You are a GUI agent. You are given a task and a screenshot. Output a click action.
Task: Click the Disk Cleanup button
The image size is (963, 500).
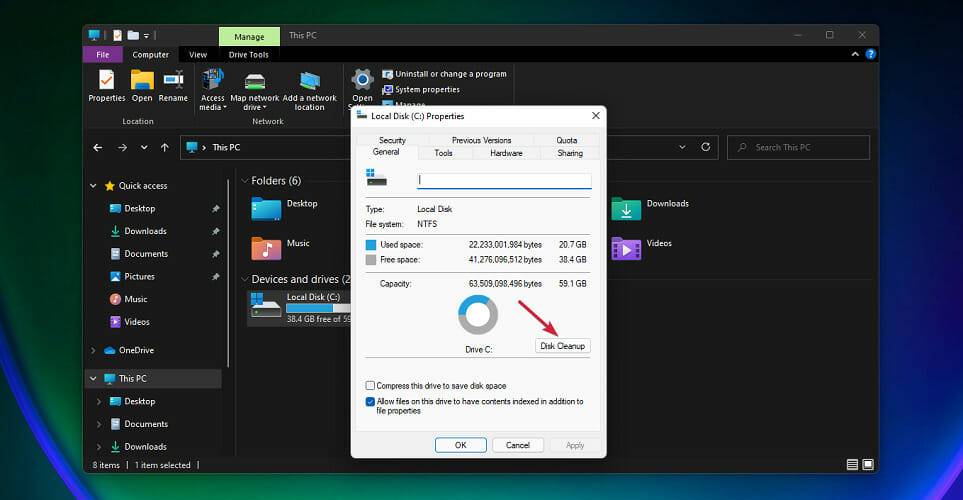(563, 346)
